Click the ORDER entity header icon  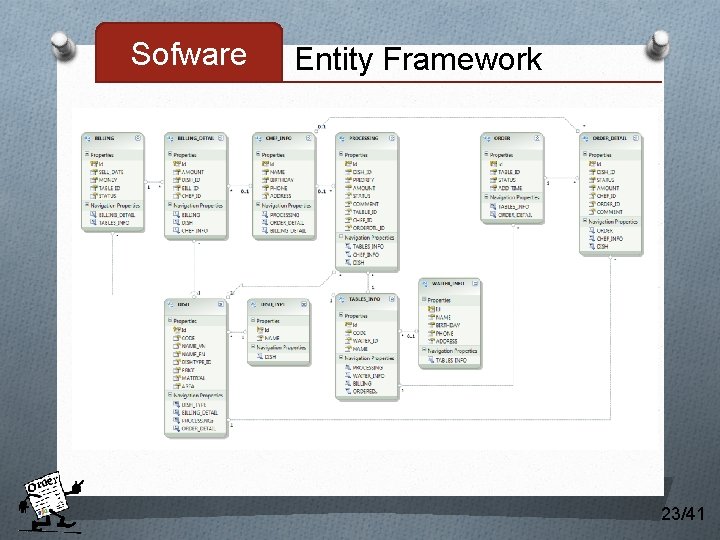coord(487,138)
